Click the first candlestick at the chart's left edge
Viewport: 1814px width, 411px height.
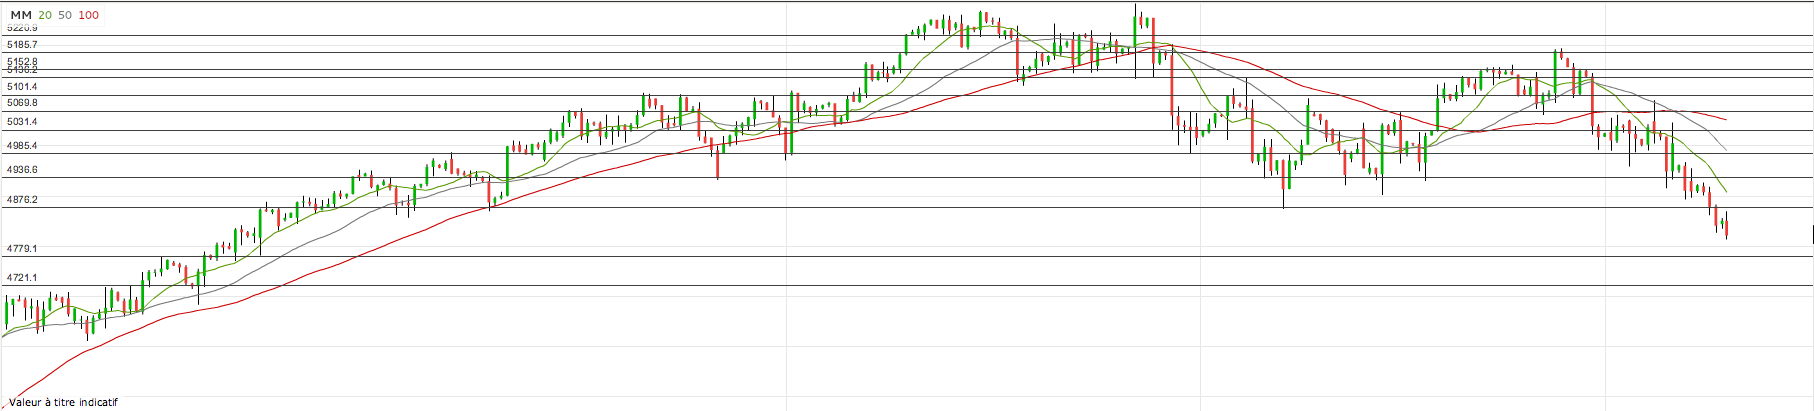[x=6, y=312]
